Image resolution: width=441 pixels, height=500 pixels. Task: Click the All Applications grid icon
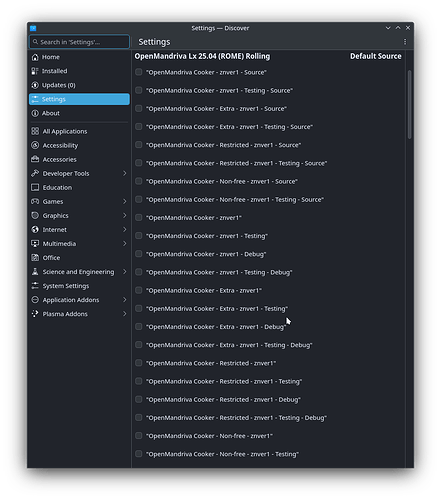[x=35, y=131]
